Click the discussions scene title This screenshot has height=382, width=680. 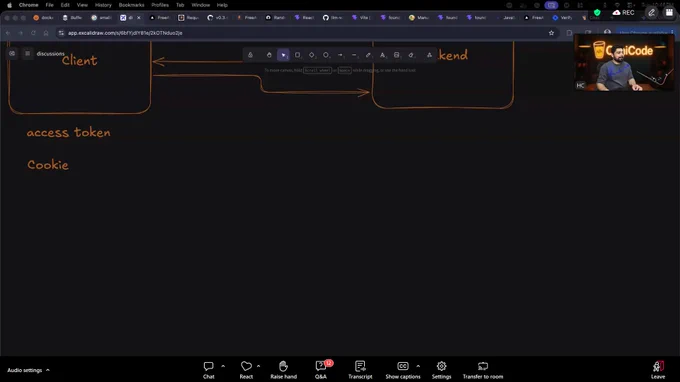point(50,54)
